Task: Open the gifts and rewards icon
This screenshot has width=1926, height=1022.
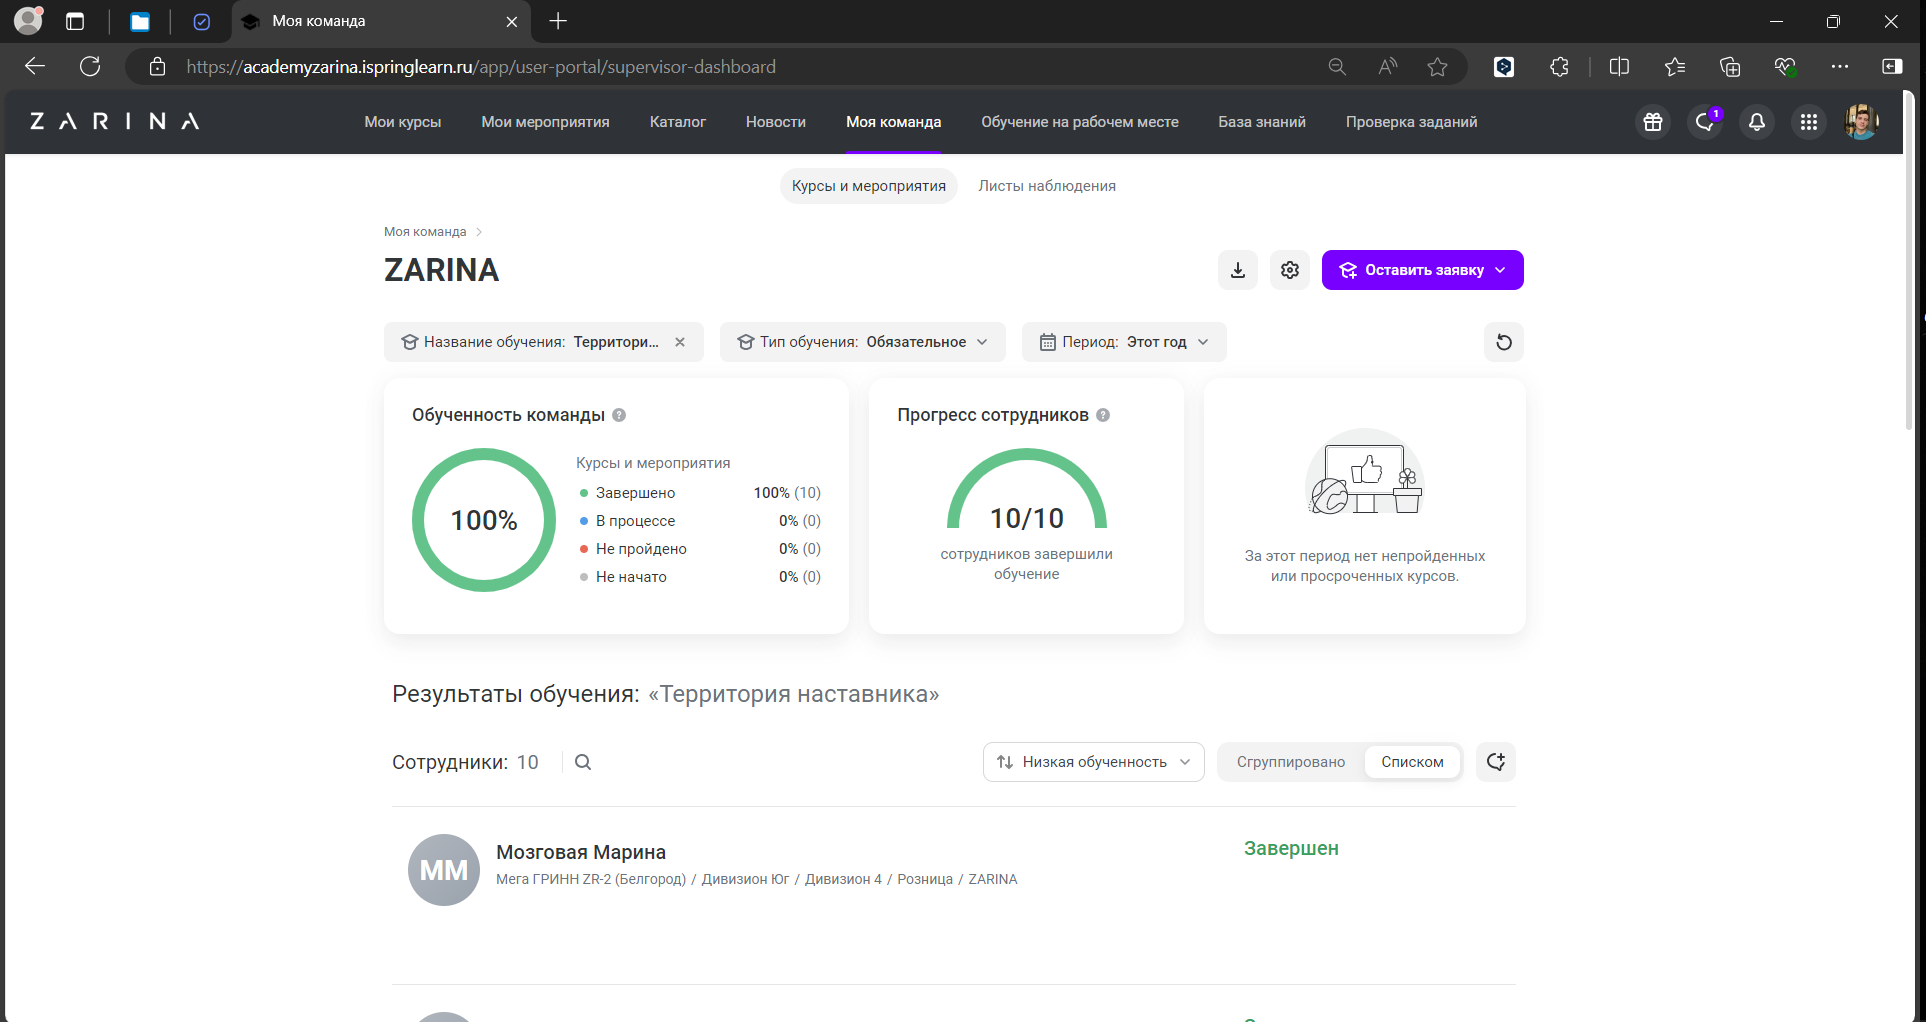Action: (x=1652, y=121)
